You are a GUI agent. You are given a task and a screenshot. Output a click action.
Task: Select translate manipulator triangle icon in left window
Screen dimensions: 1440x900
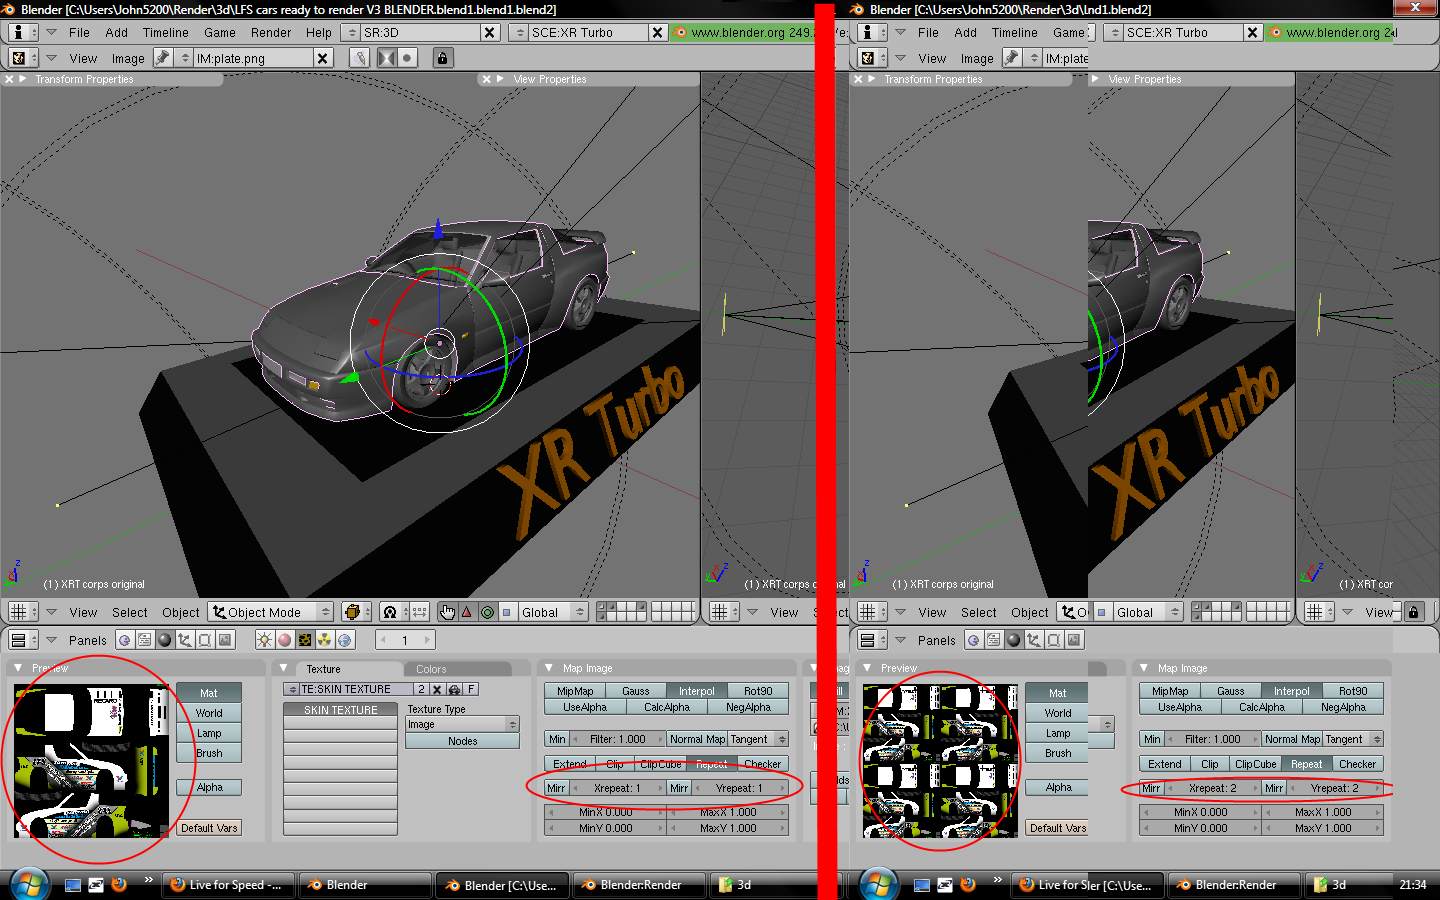pyautogui.click(x=466, y=612)
